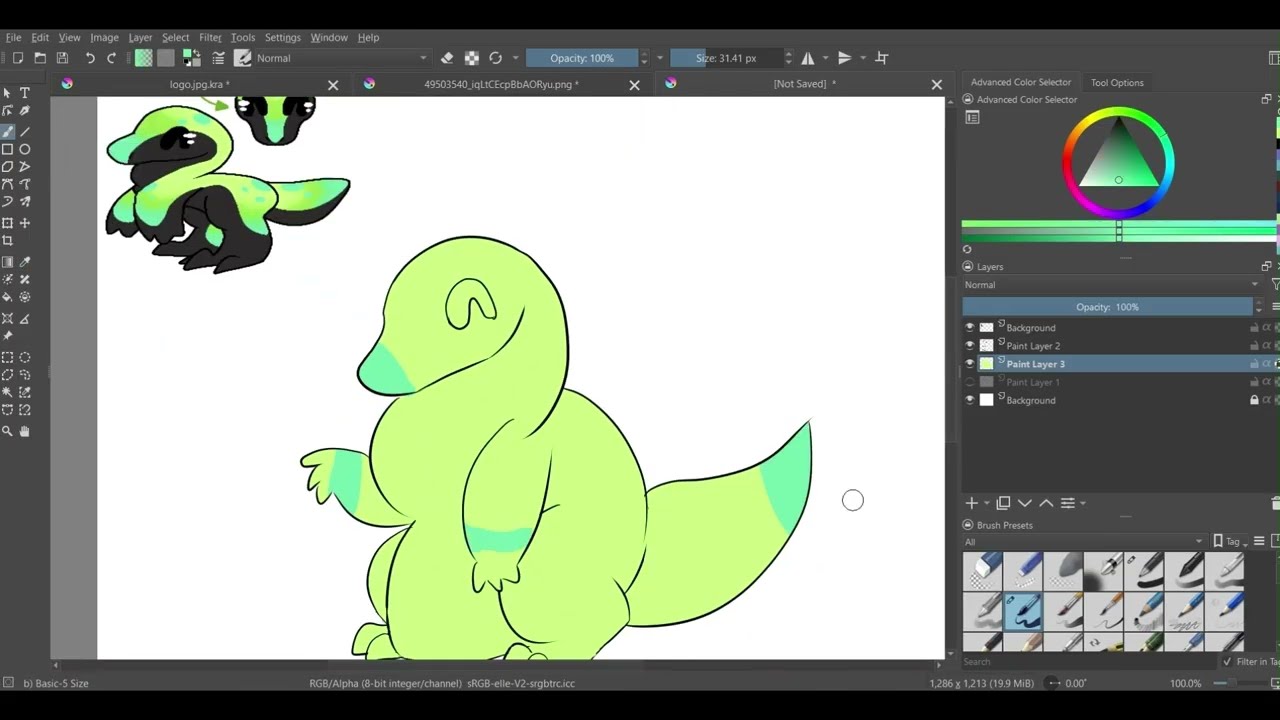Select the Paint Layer 2 row
Image resolution: width=1280 pixels, height=720 pixels.
pyautogui.click(x=1120, y=345)
